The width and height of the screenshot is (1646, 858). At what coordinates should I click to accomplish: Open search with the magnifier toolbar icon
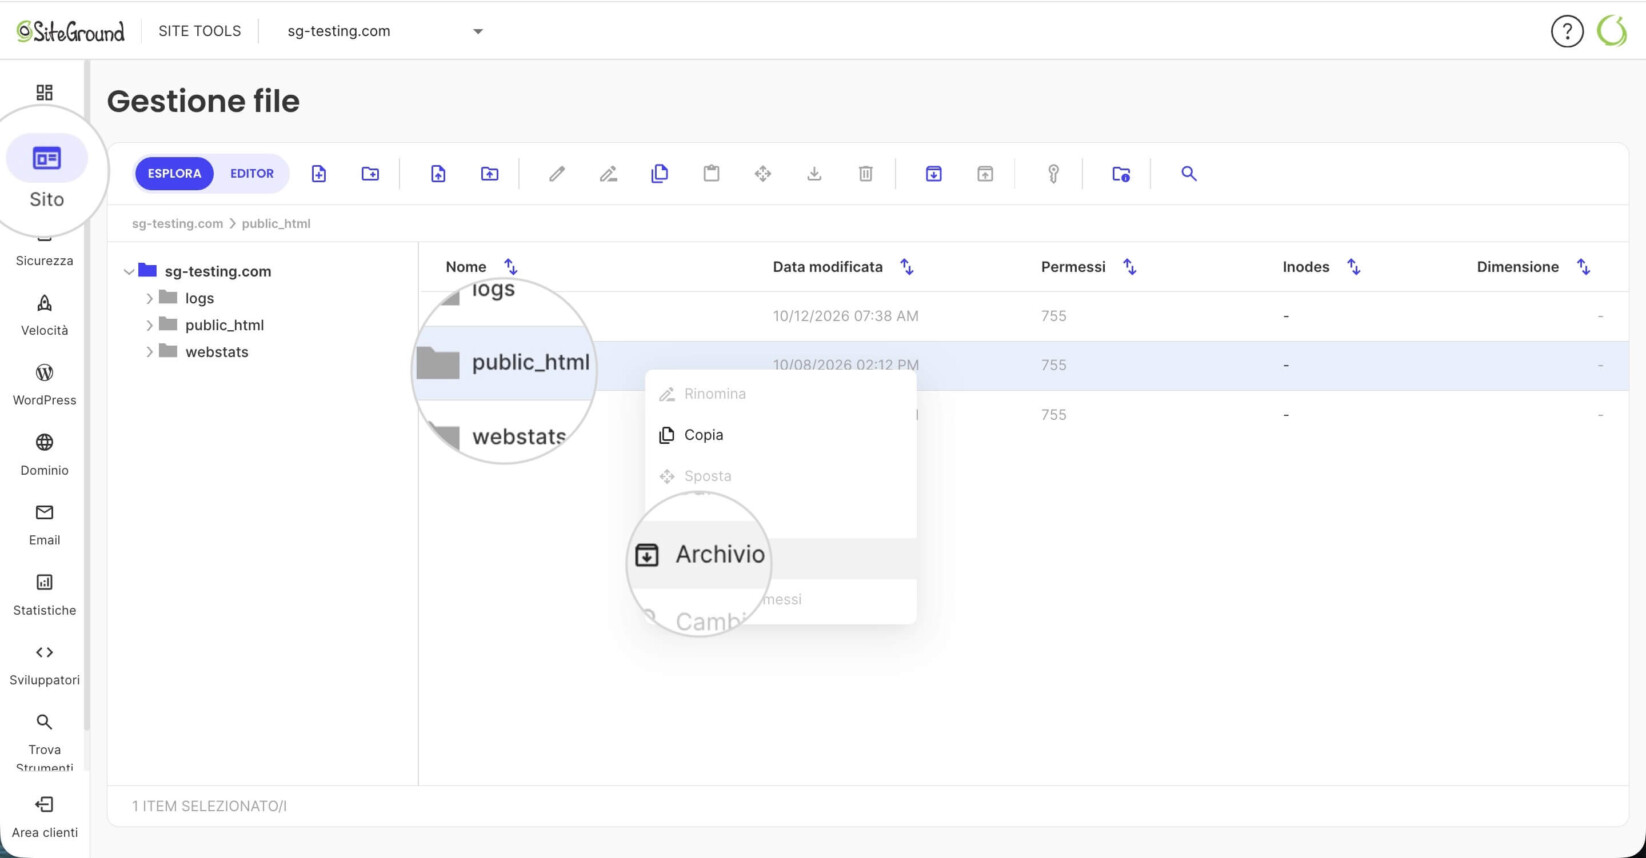tap(1189, 174)
